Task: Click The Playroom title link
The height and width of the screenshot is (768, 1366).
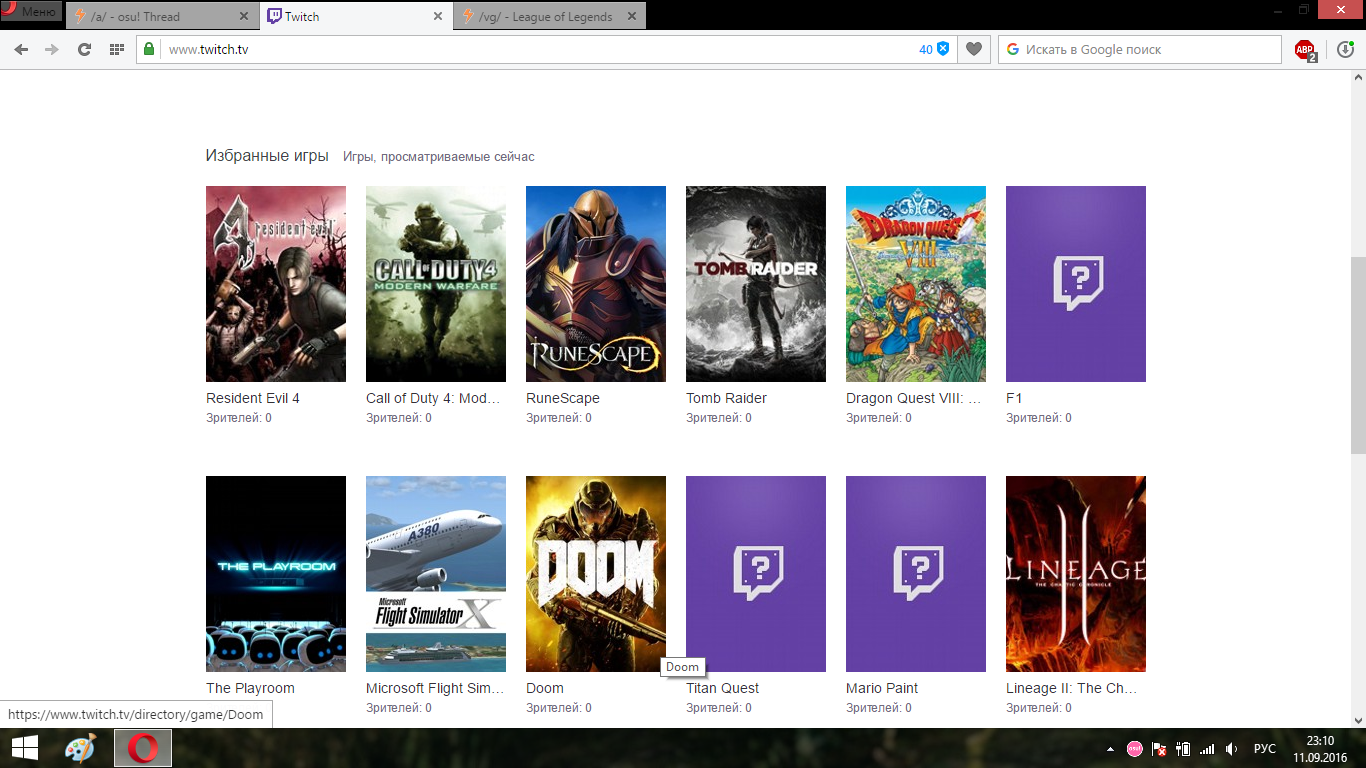Action: [x=250, y=688]
